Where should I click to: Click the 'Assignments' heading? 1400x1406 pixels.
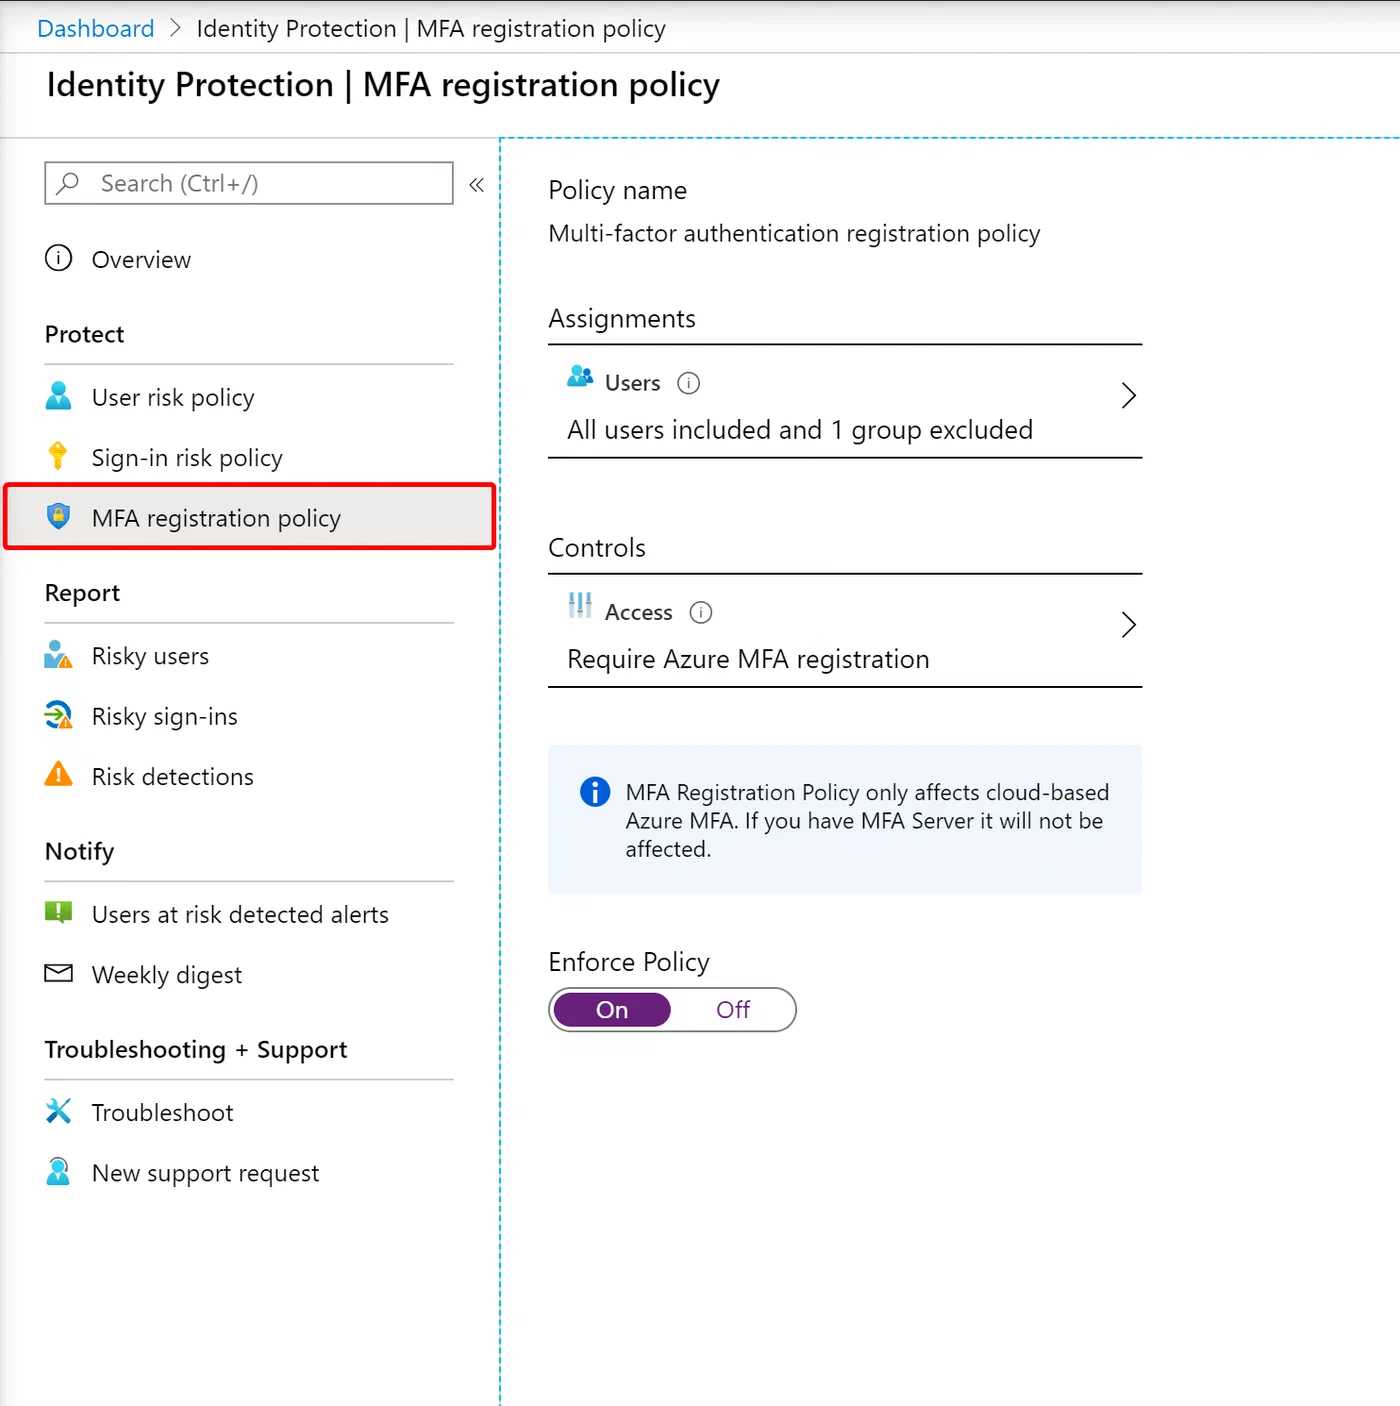(x=622, y=318)
